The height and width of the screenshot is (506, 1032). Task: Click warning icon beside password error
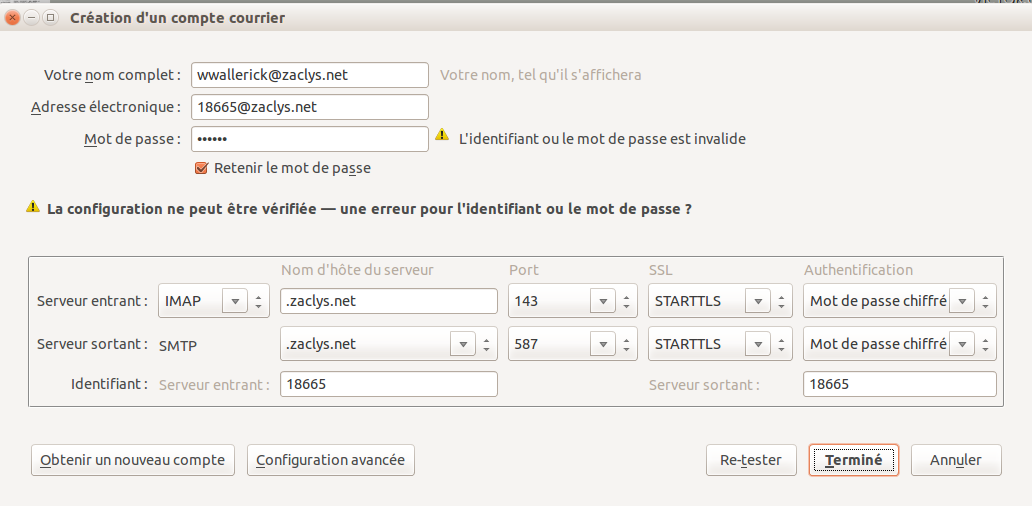[x=441, y=137]
